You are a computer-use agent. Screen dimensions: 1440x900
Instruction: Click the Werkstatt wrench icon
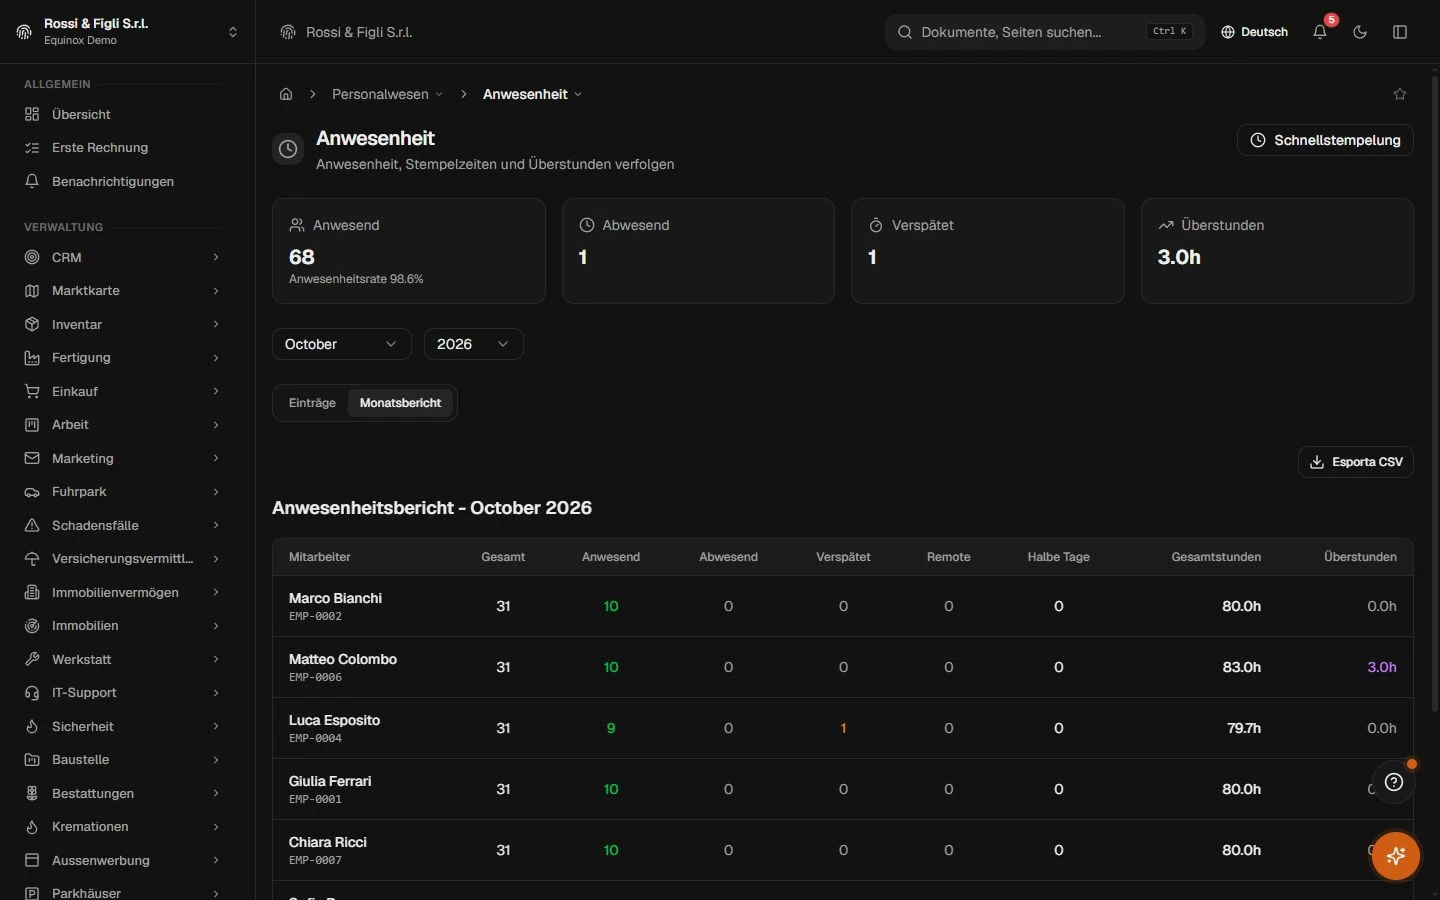tap(32, 659)
